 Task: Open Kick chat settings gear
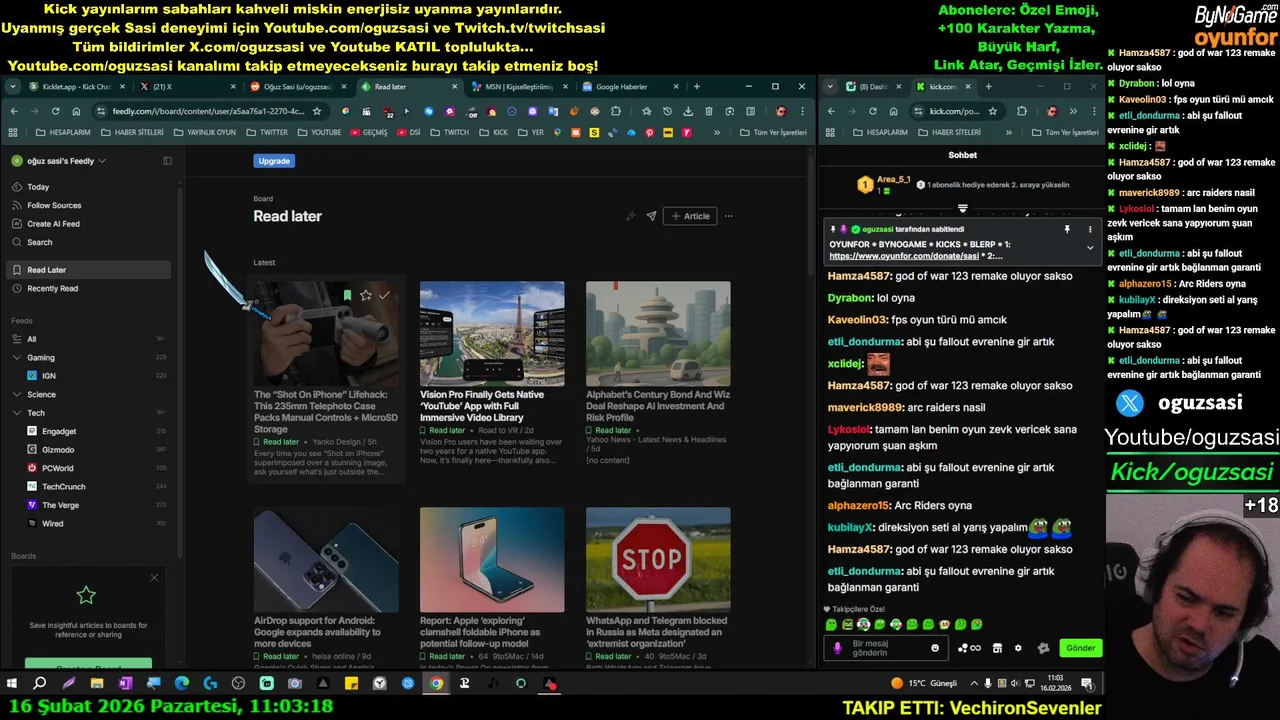click(1018, 648)
